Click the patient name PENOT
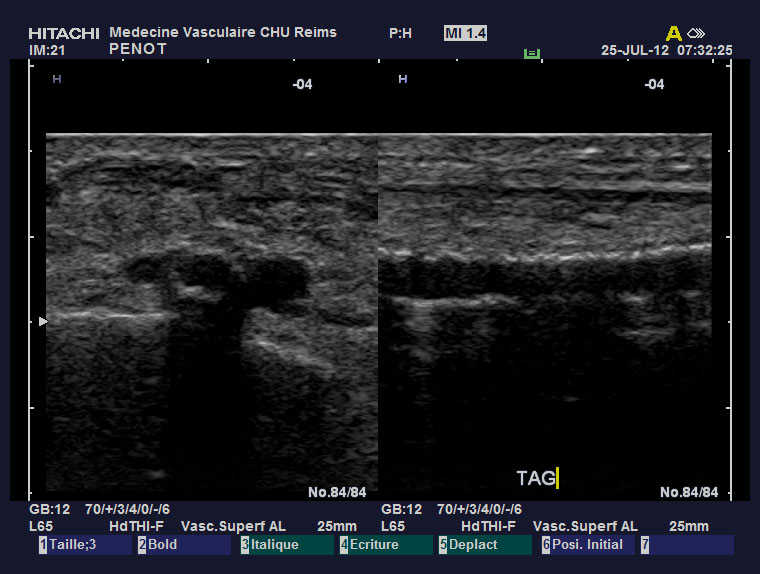This screenshot has width=760, height=574. (x=138, y=48)
